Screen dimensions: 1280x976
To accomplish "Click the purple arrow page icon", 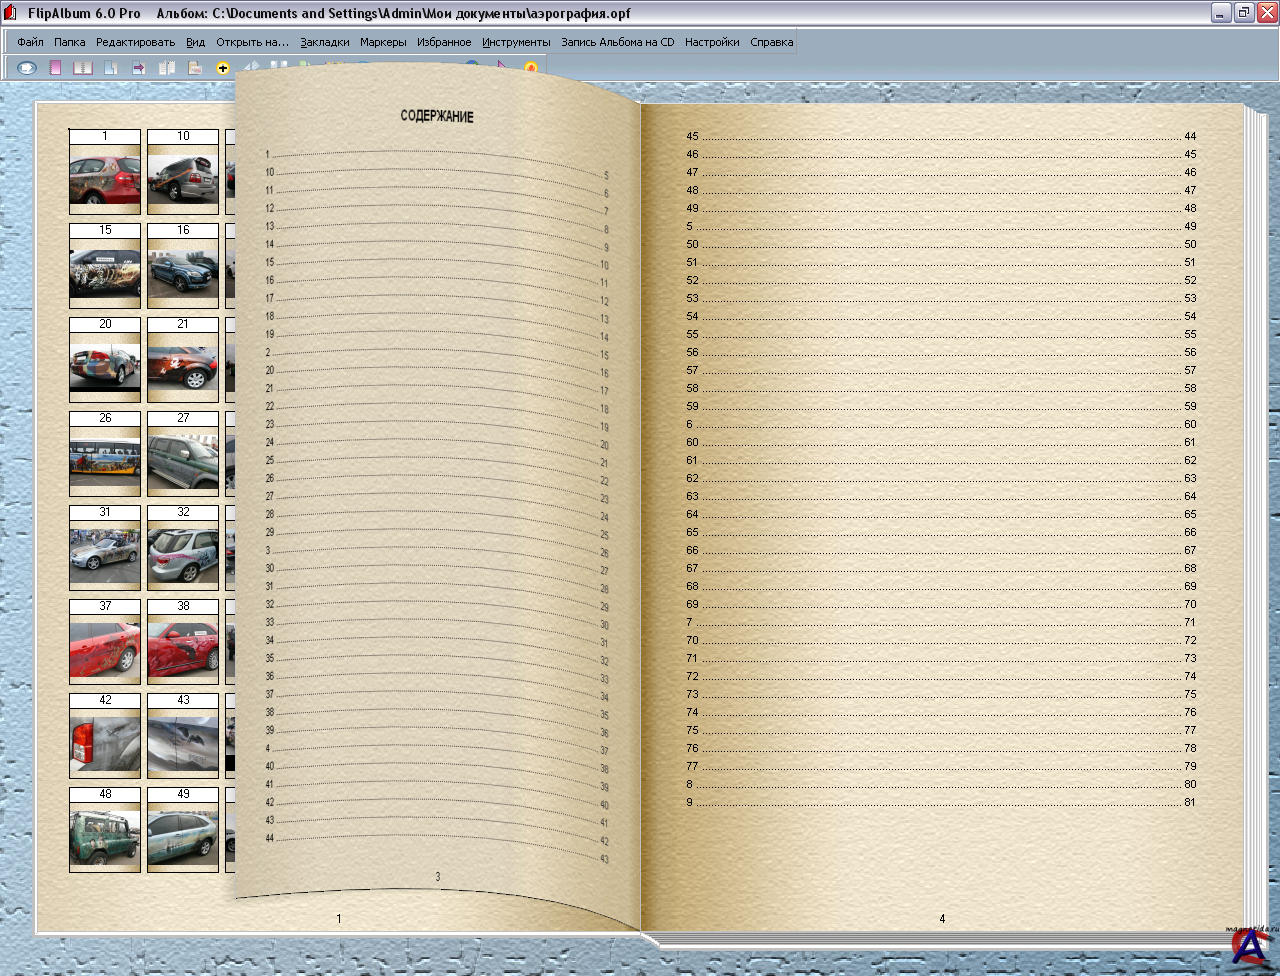I will coord(139,68).
